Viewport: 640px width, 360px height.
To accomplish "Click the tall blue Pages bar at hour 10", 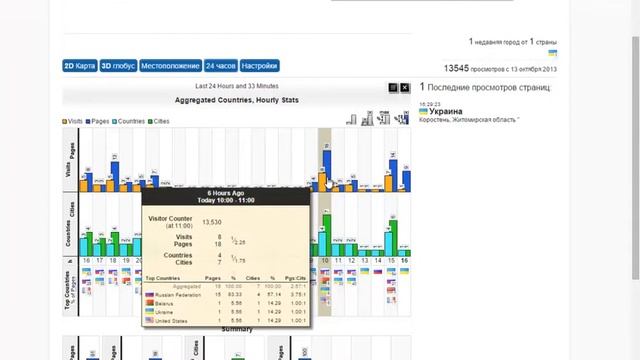I will click(327, 171).
